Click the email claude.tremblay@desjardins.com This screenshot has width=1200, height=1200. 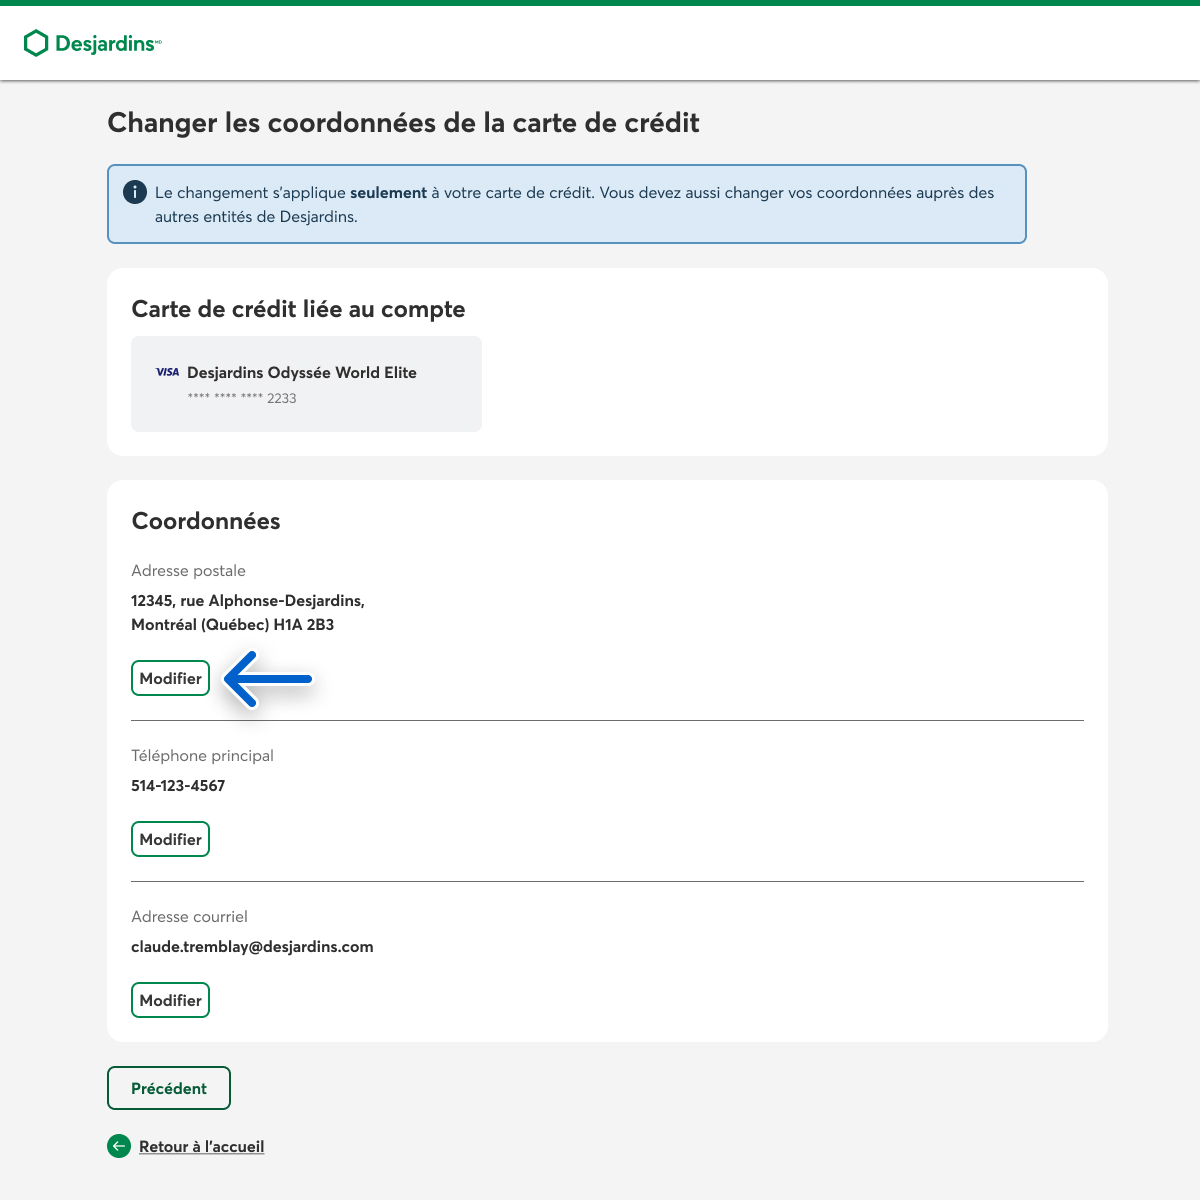(252, 947)
